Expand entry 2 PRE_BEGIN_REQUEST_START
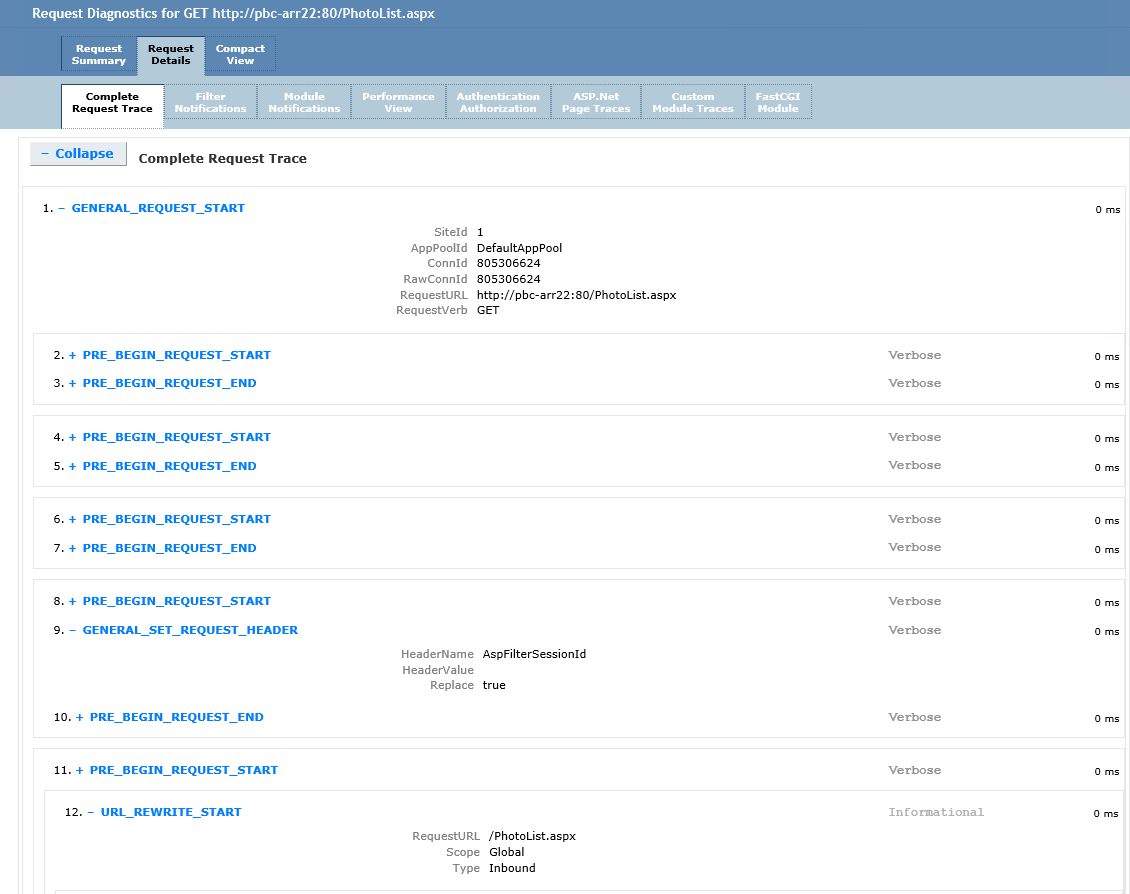Viewport: 1130px width, 894px height. point(176,355)
